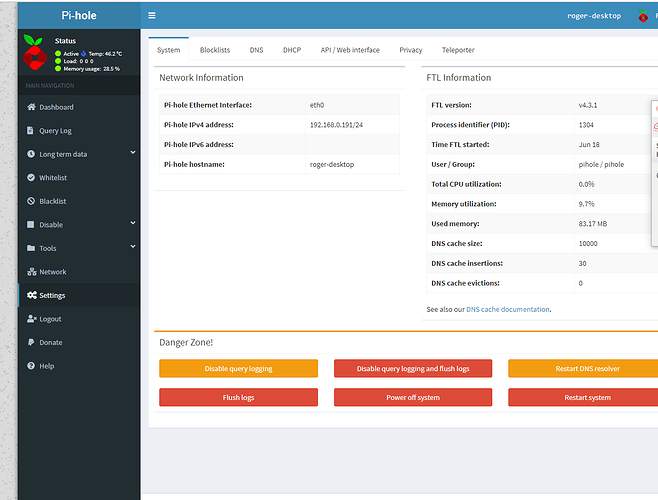Click the Danger Zone! heading

point(186,342)
